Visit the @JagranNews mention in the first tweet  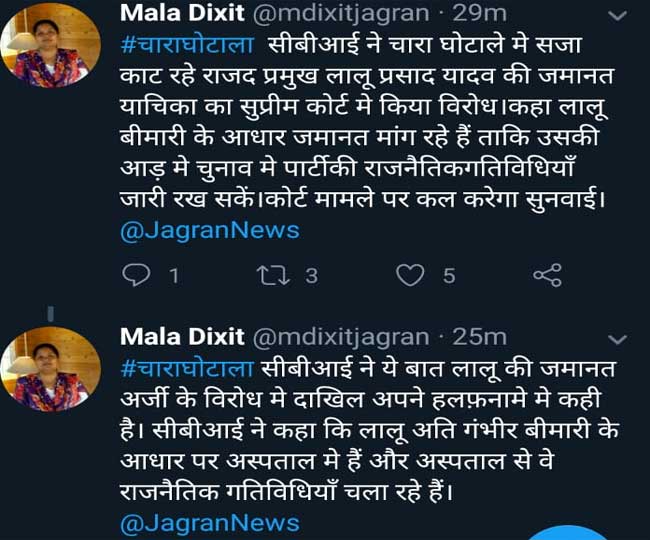pyautogui.click(x=209, y=229)
